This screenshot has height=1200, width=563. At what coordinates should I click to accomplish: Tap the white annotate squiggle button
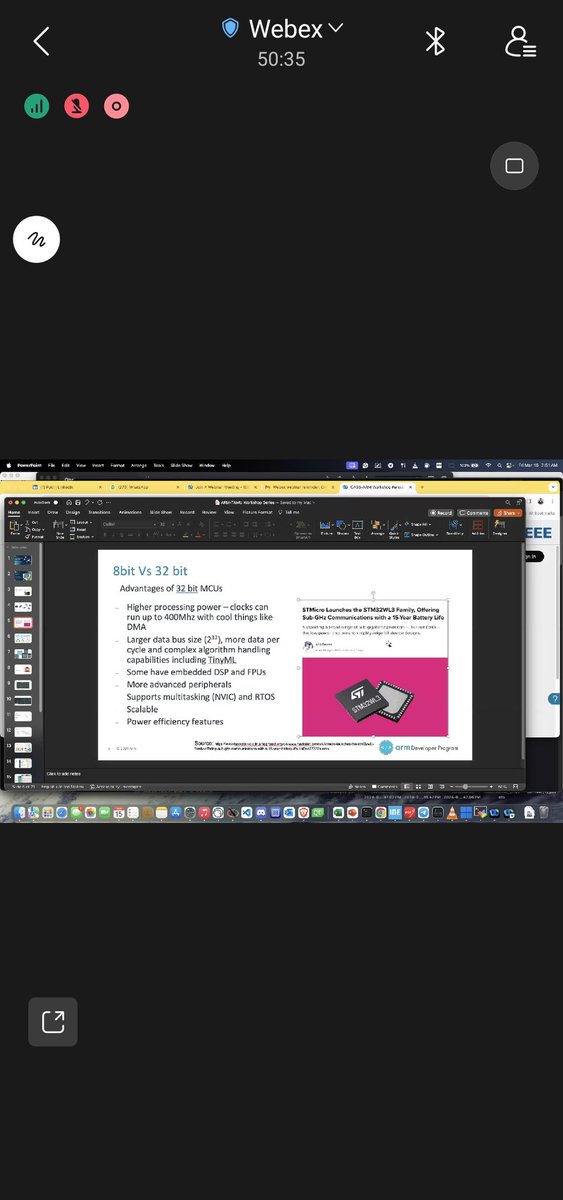click(x=36, y=240)
